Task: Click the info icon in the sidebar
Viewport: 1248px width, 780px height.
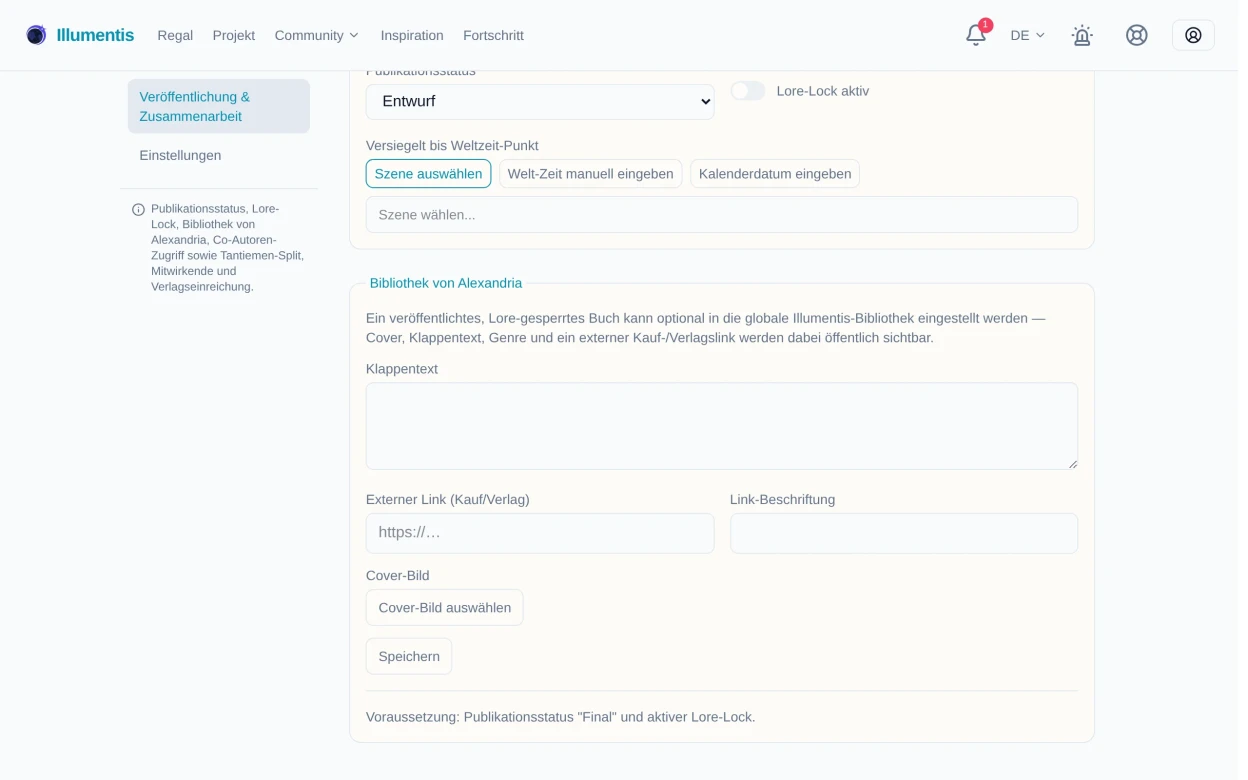Action: 138,210
